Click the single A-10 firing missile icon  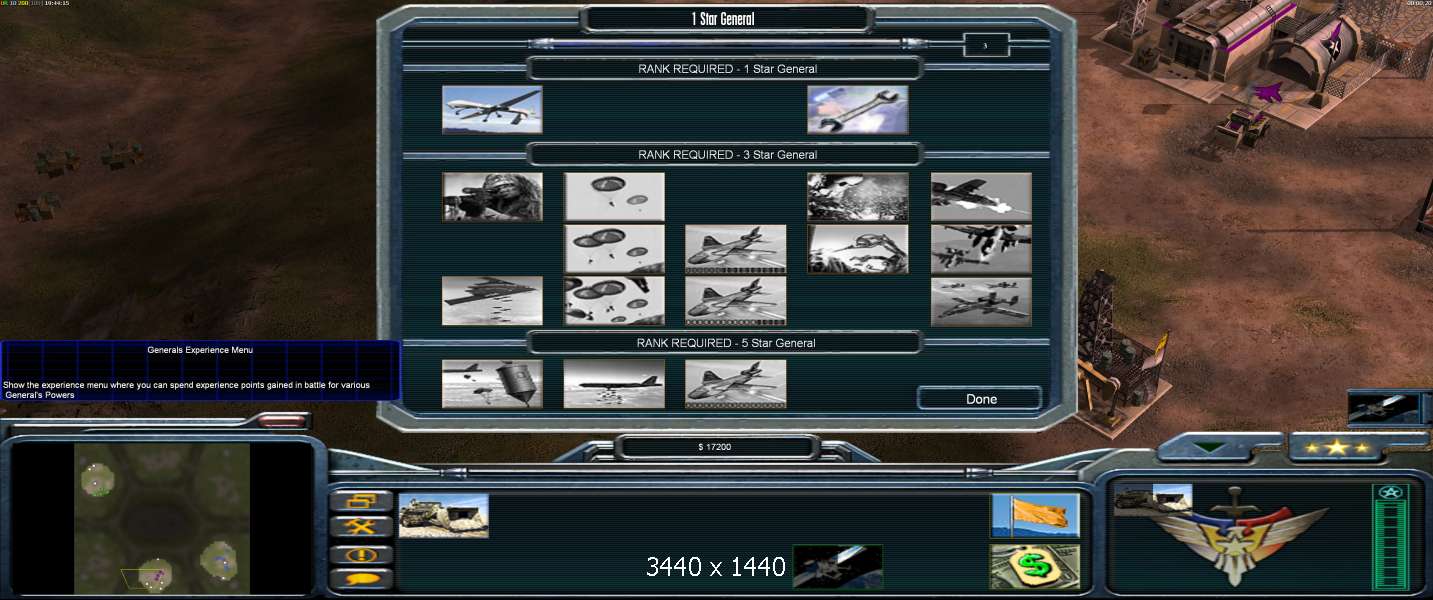[x=981, y=197]
